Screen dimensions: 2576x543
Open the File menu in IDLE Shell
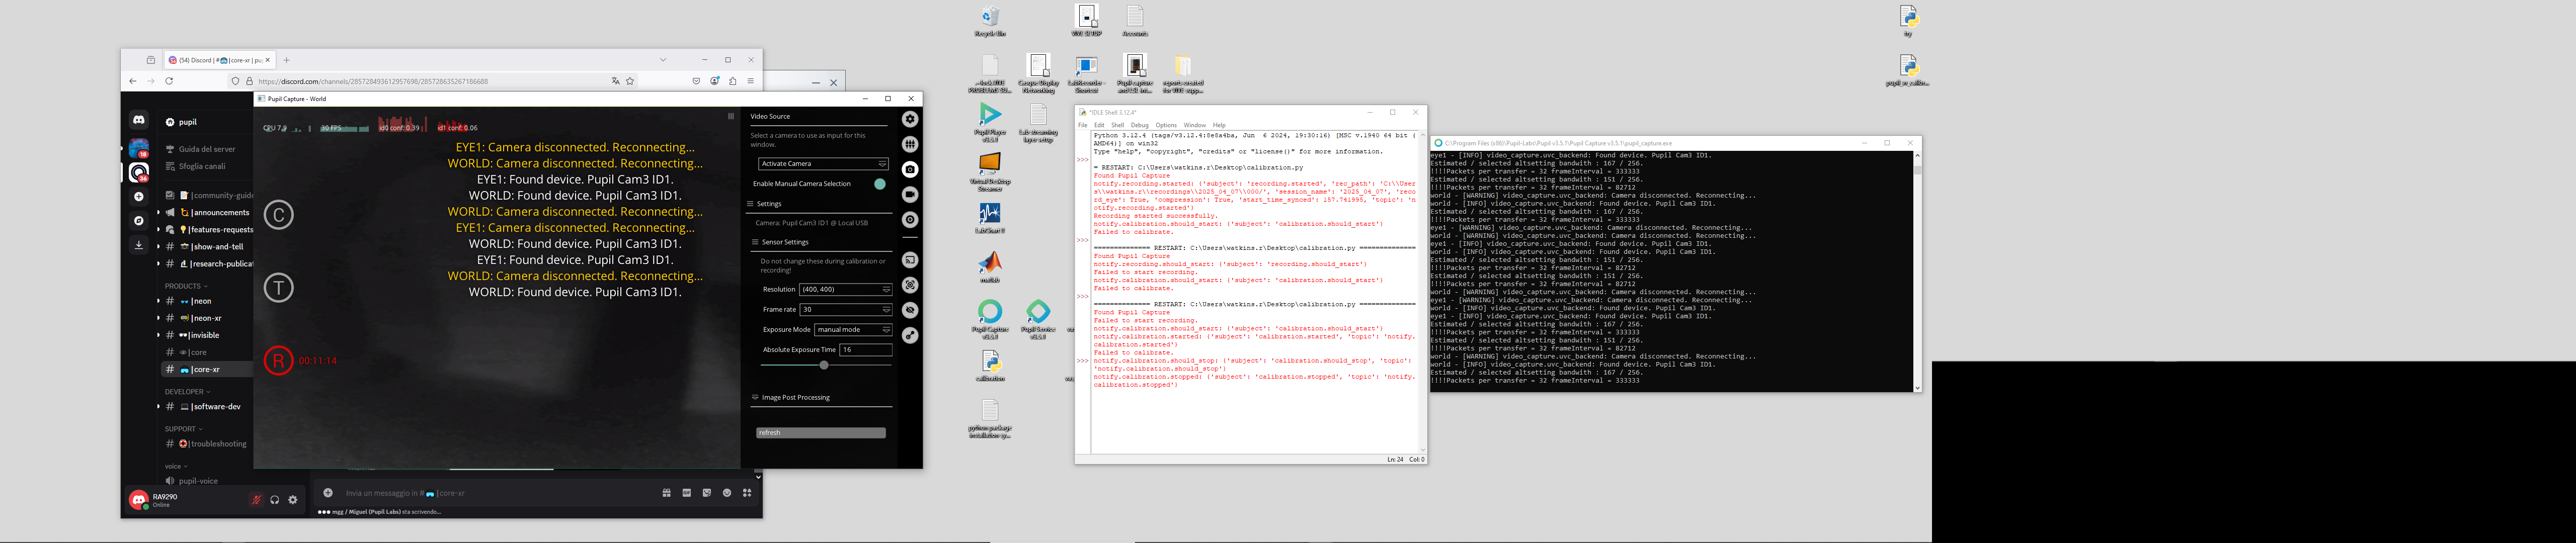1082,125
